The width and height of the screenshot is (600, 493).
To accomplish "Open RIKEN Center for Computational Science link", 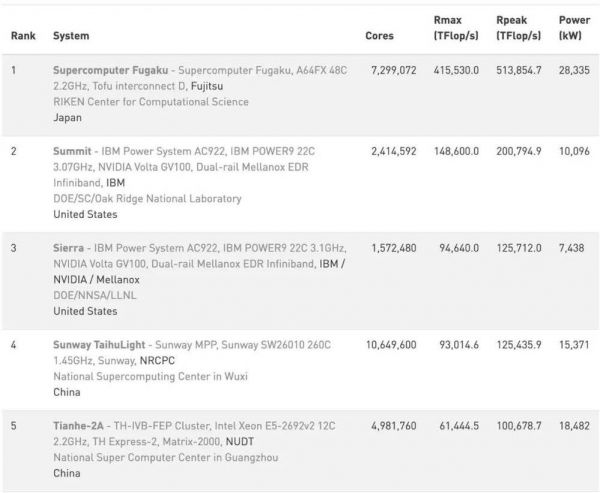I will (151, 102).
